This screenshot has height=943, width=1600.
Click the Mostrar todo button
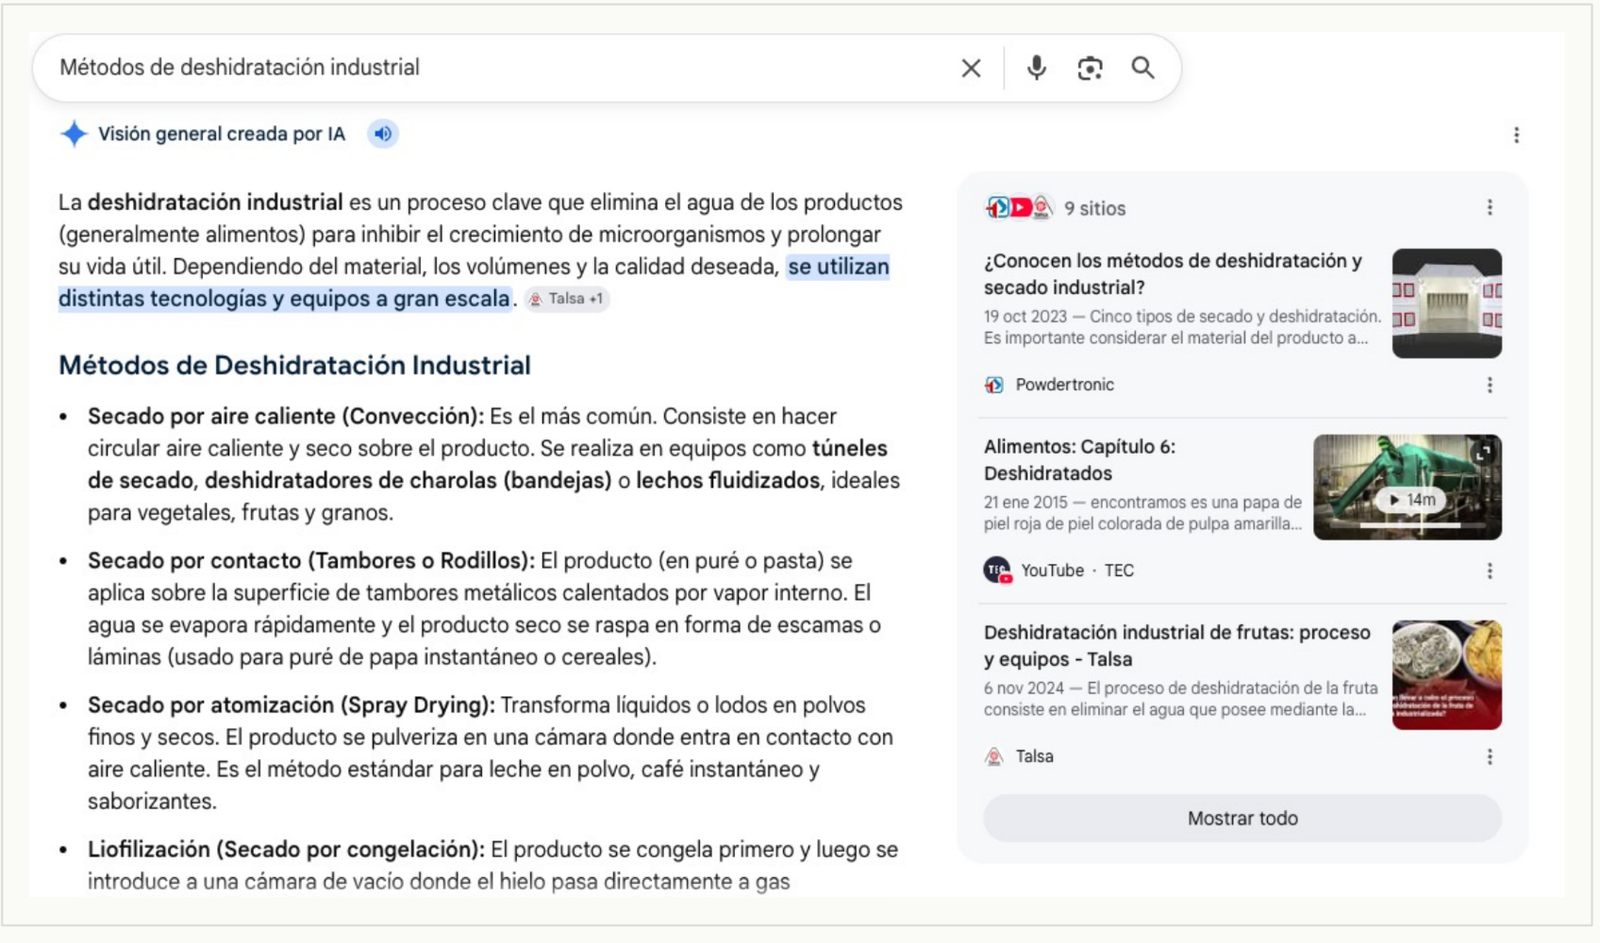pyautogui.click(x=1243, y=818)
